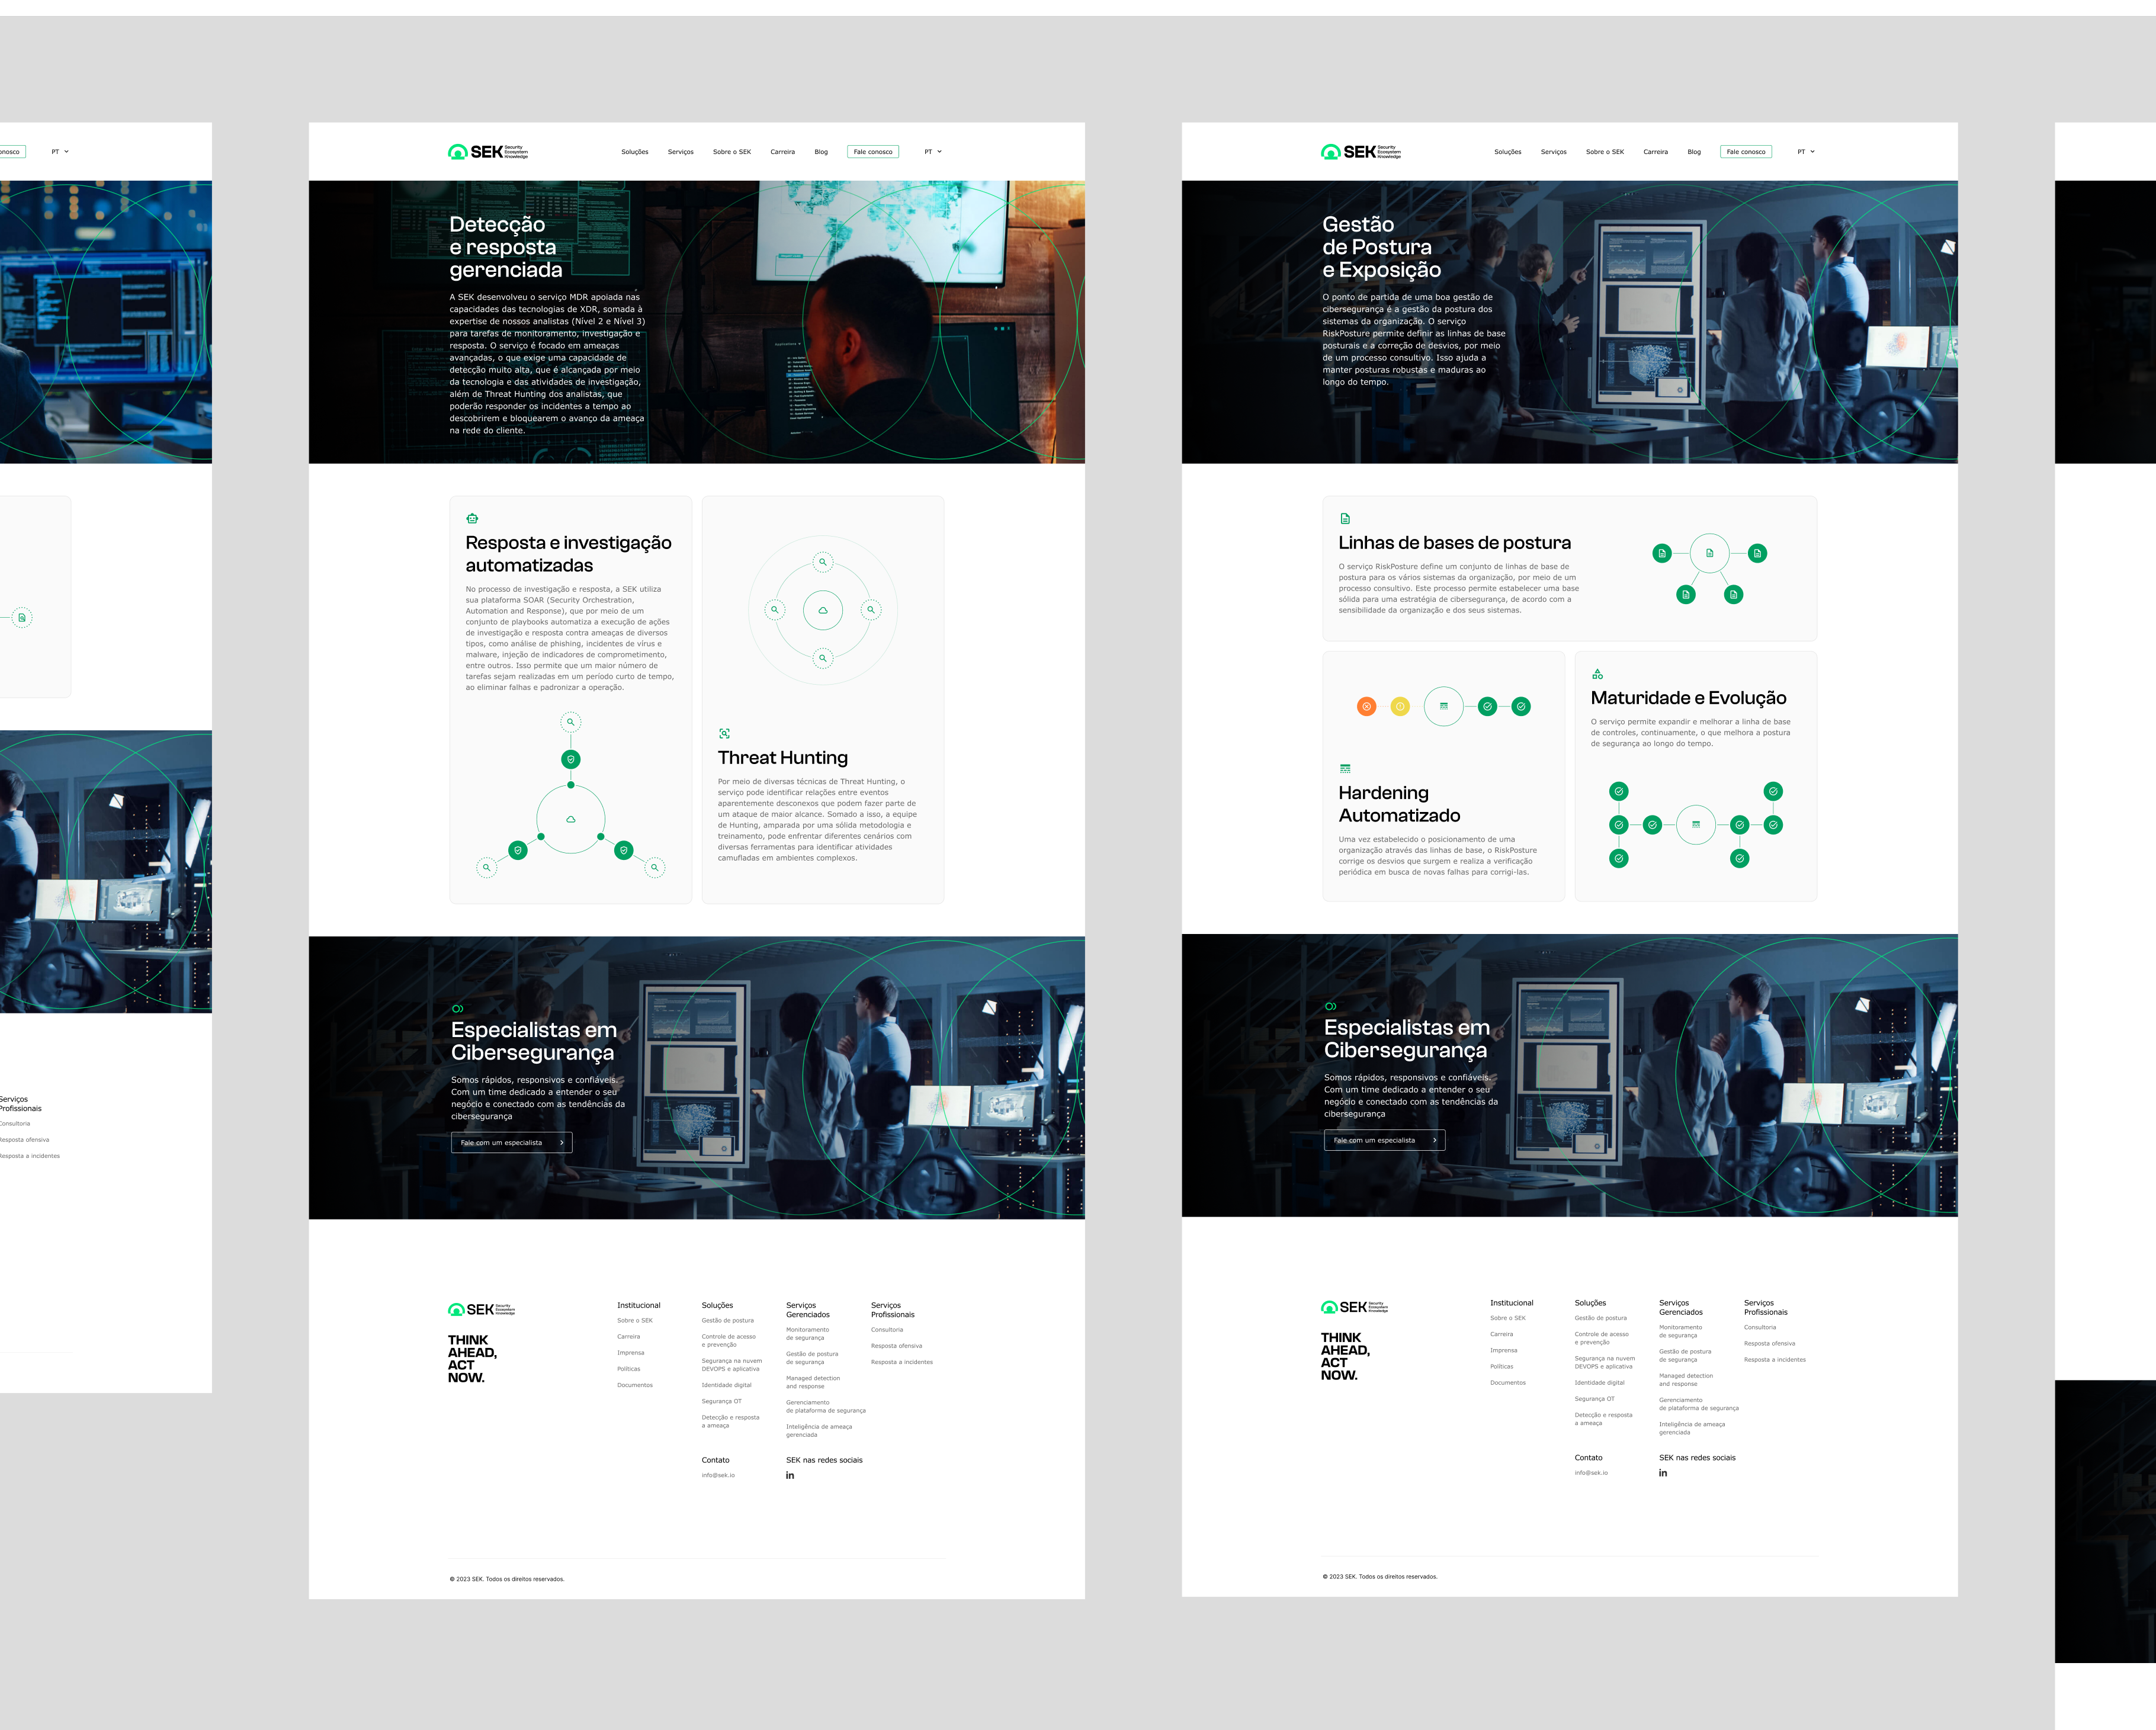Expand PT language selector on cropped far-left page
The width and height of the screenshot is (2156, 1730).
60,152
